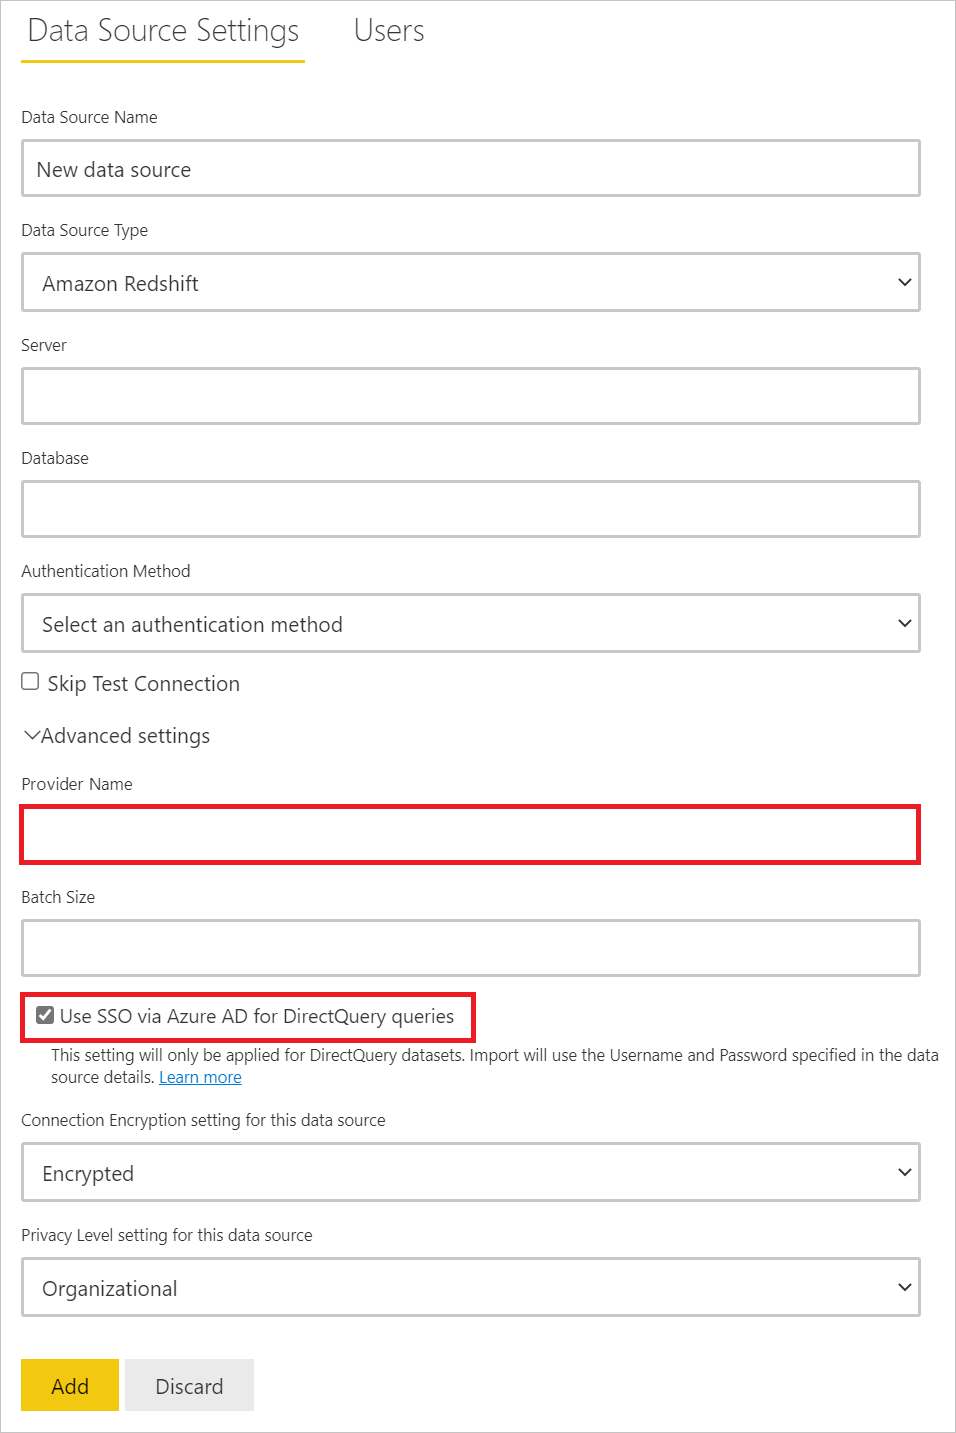
Task: Select an authentication method from the dropdown
Action: click(470, 623)
